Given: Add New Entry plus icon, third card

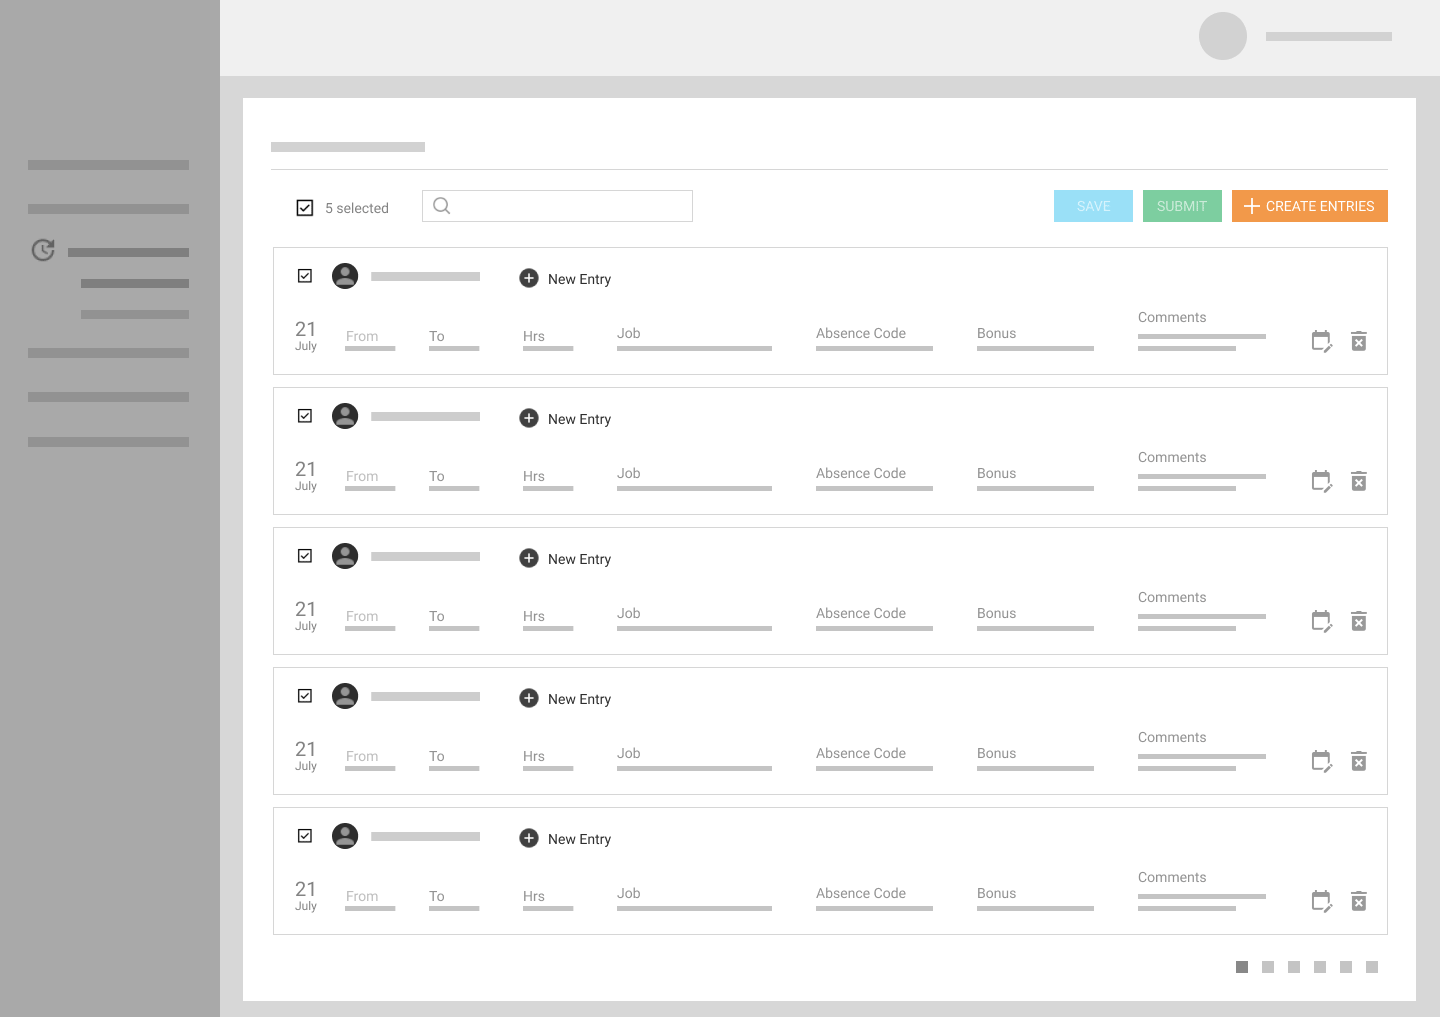Looking at the screenshot, I should (529, 558).
